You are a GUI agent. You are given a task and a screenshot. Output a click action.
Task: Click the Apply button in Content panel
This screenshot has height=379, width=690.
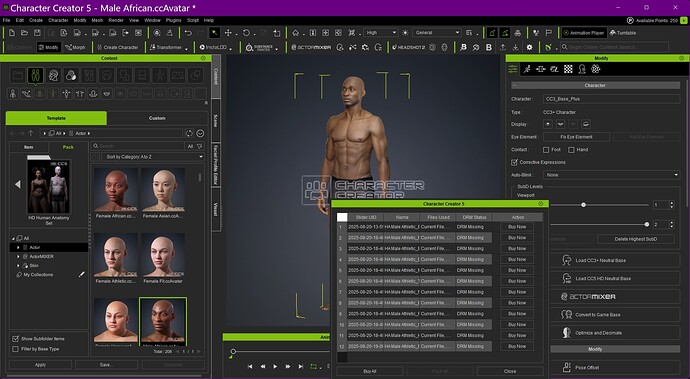(x=40, y=364)
